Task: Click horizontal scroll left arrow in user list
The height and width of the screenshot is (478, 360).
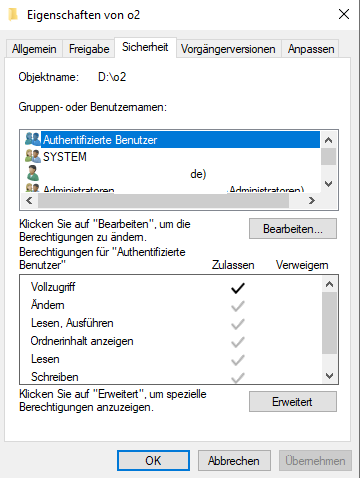Action: 29,201
